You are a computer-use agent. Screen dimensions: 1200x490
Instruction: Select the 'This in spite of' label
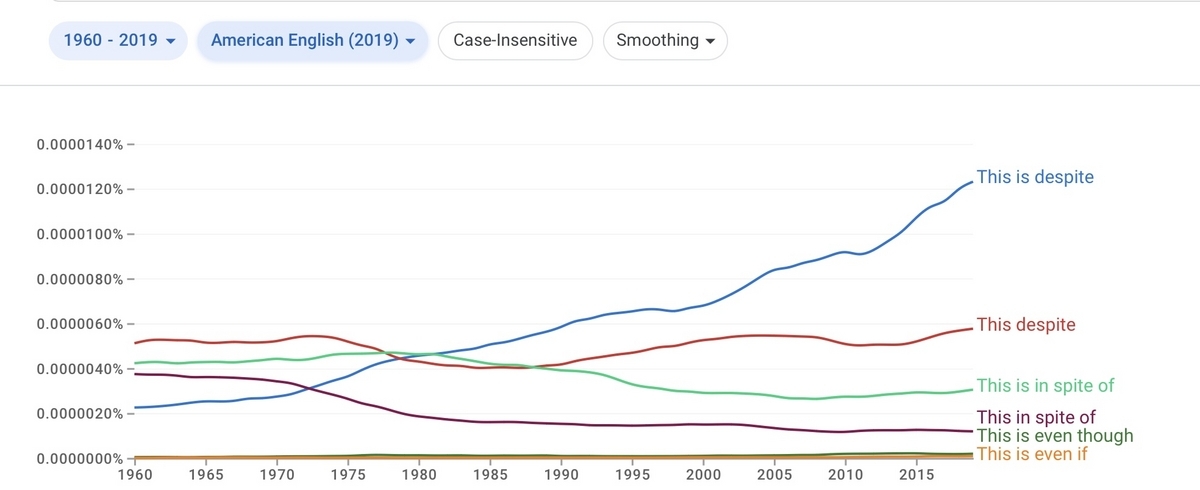point(1036,417)
